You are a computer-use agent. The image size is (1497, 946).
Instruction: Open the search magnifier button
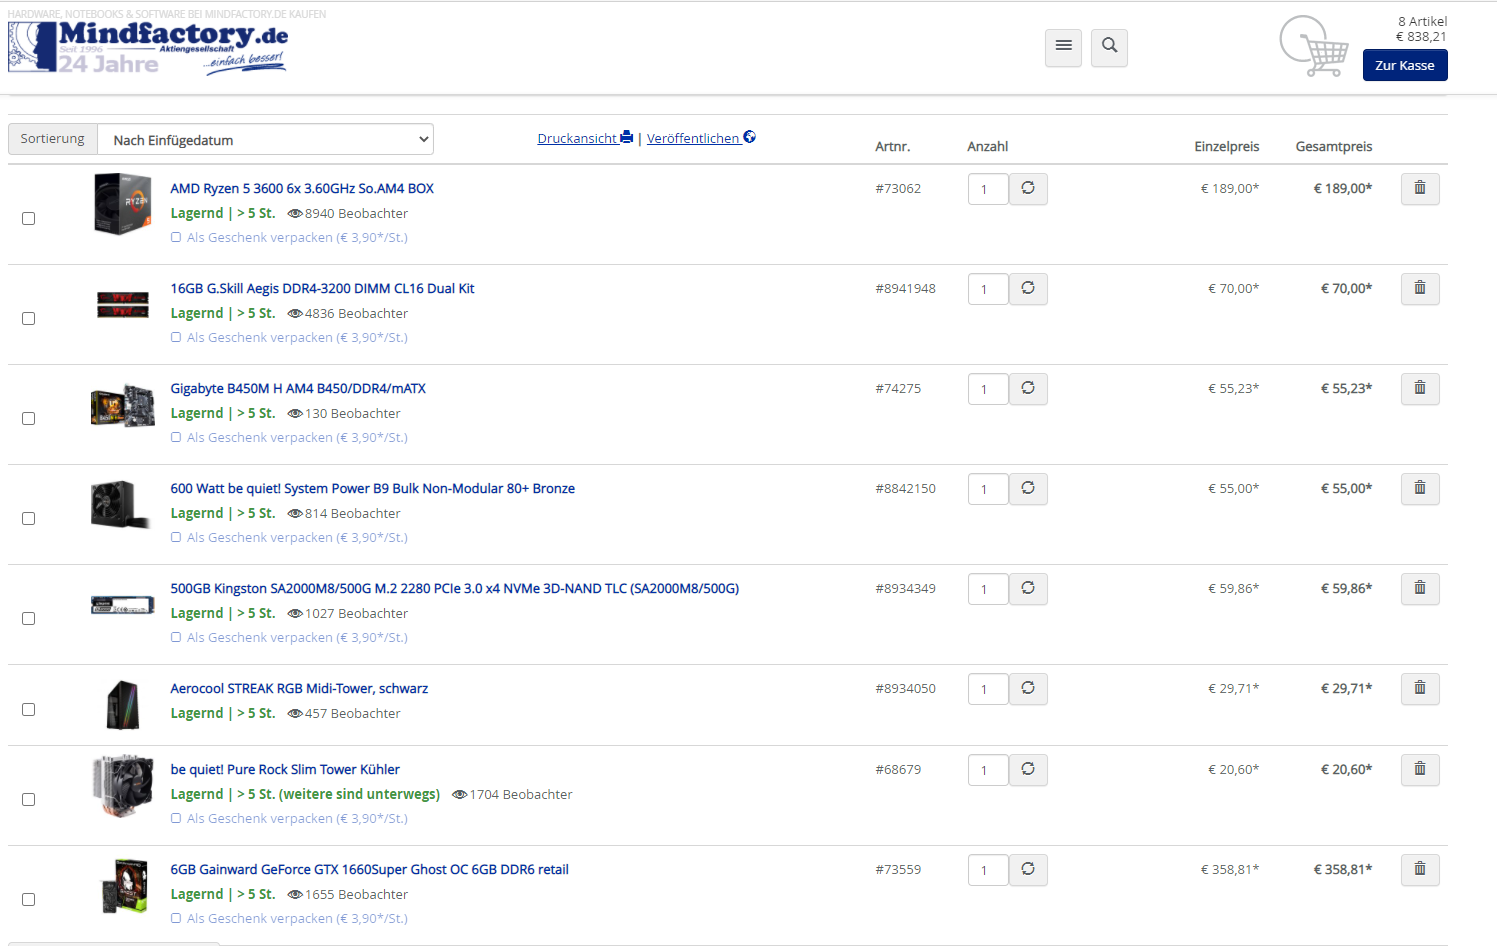[1109, 47]
